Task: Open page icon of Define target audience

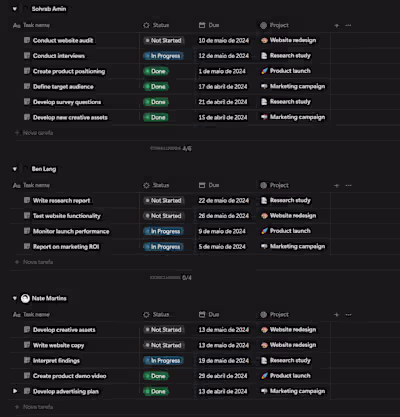Action: point(27,86)
